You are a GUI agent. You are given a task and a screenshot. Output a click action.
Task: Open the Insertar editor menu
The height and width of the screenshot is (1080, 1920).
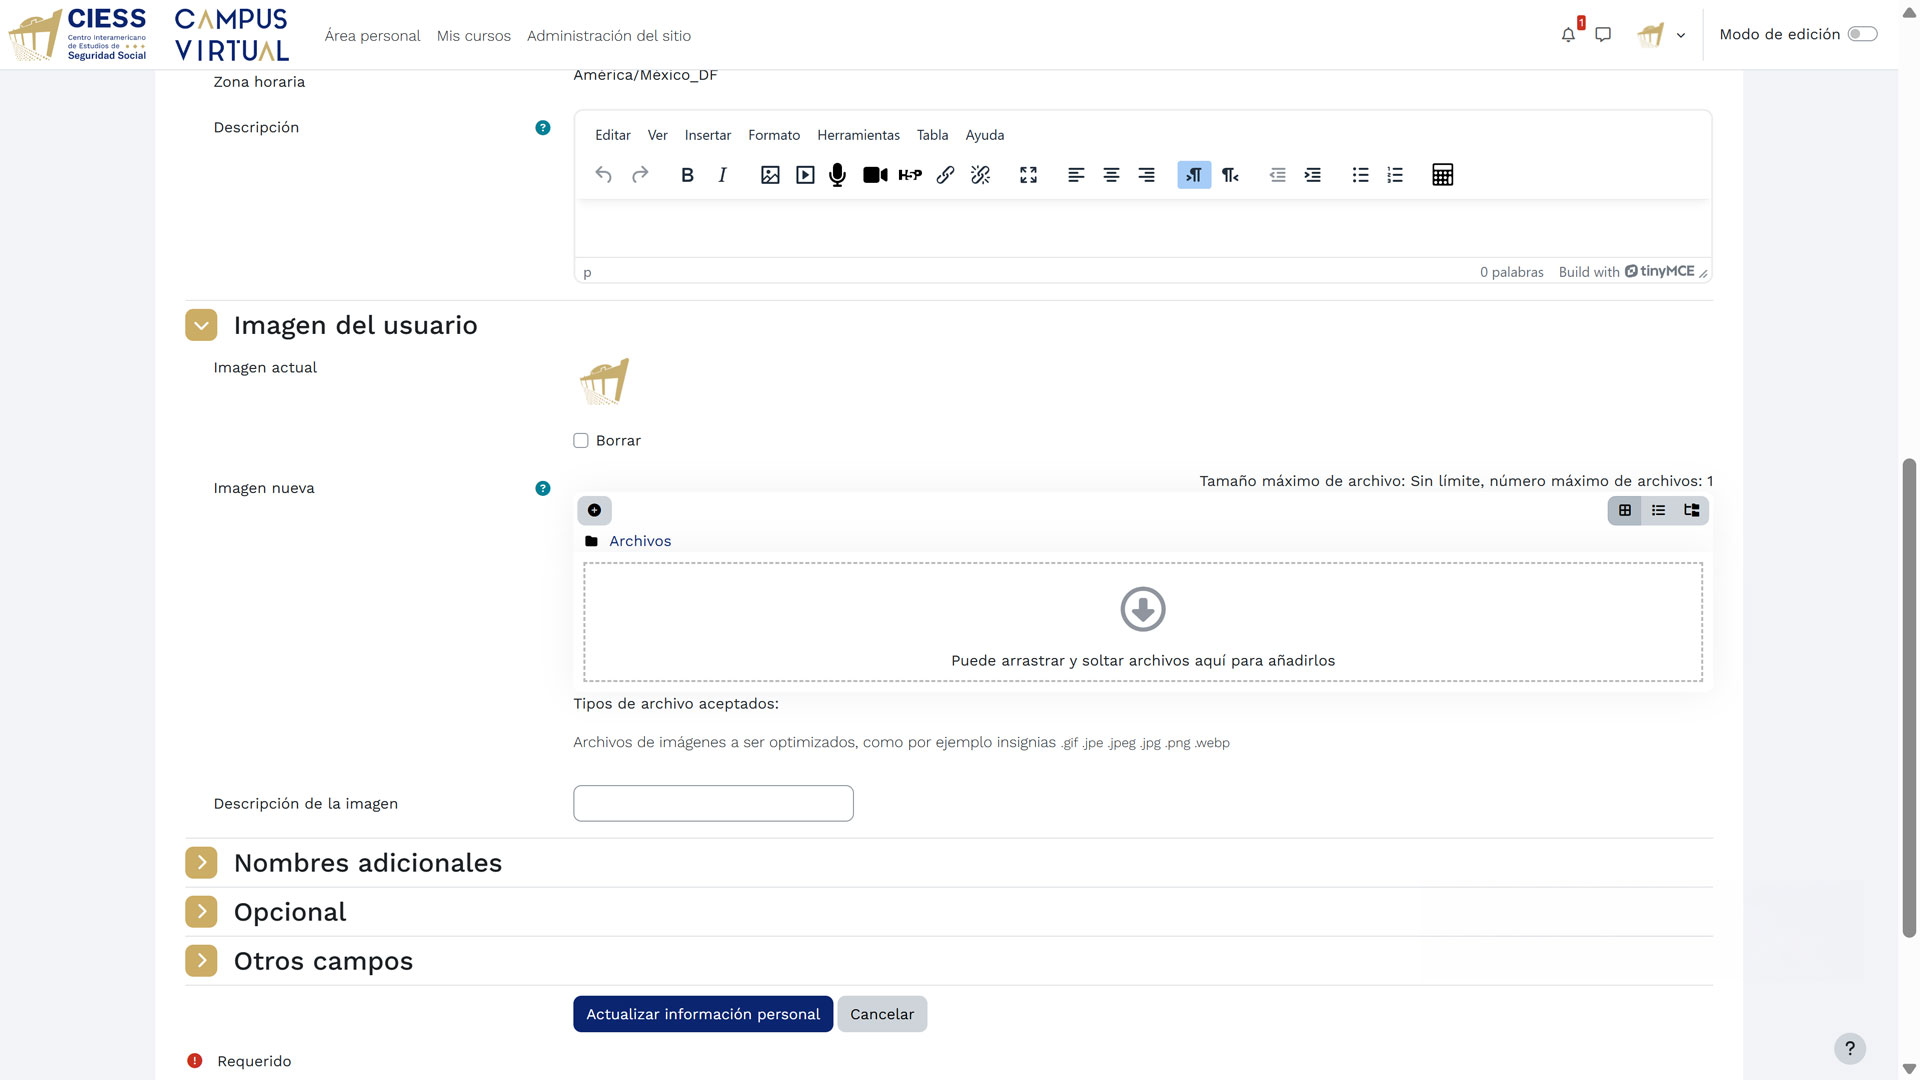[x=707, y=135]
